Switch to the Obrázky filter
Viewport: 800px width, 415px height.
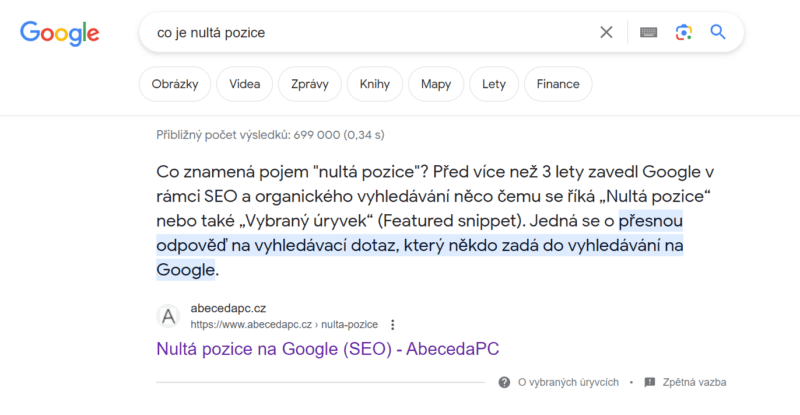coord(175,84)
